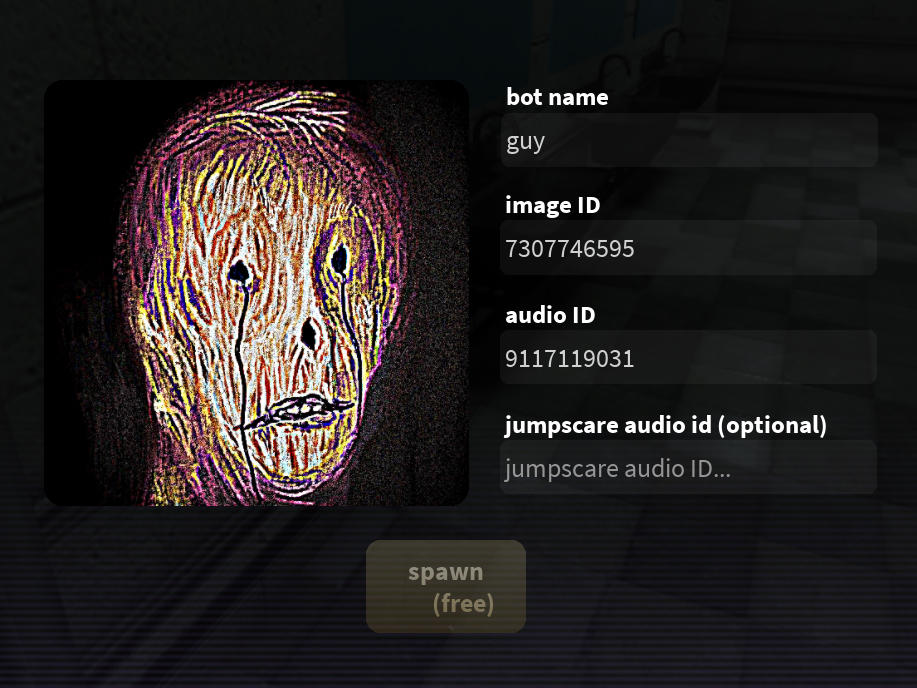Click the empty jumpscare audio ID field

(x=689, y=467)
